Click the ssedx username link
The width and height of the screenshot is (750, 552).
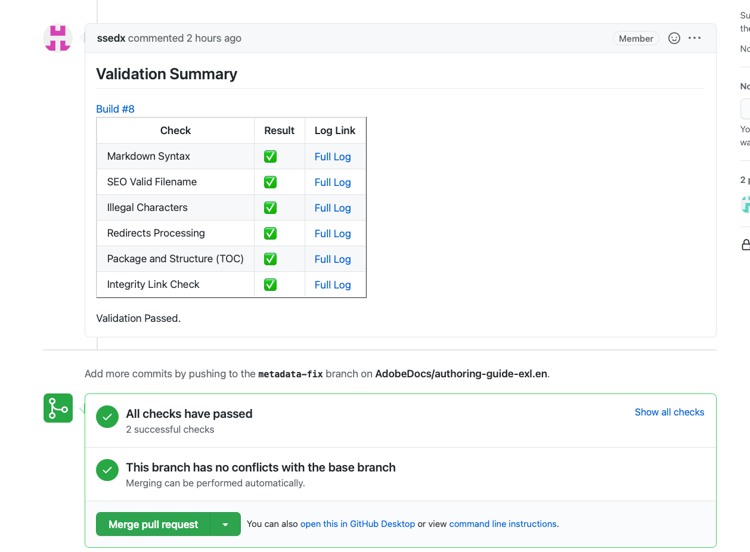click(x=111, y=38)
